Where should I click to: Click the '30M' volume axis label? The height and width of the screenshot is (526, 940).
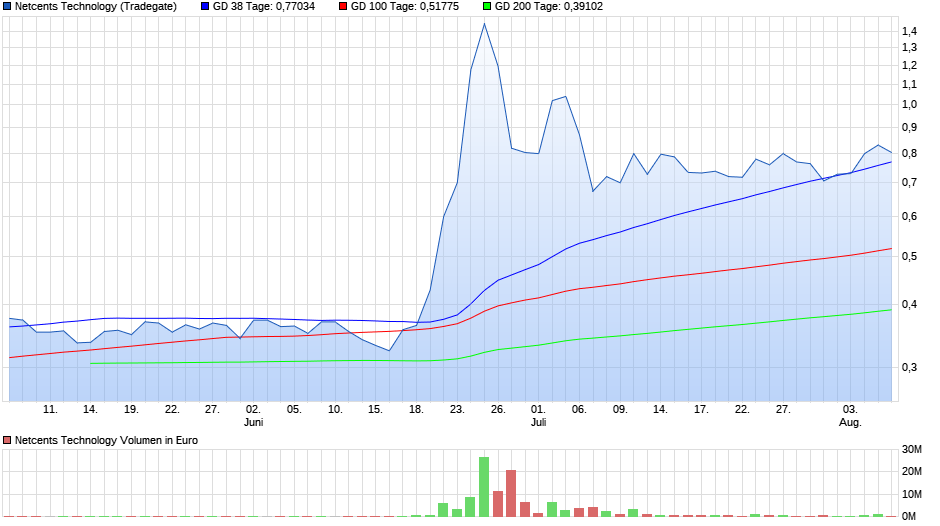pyautogui.click(x=912, y=449)
